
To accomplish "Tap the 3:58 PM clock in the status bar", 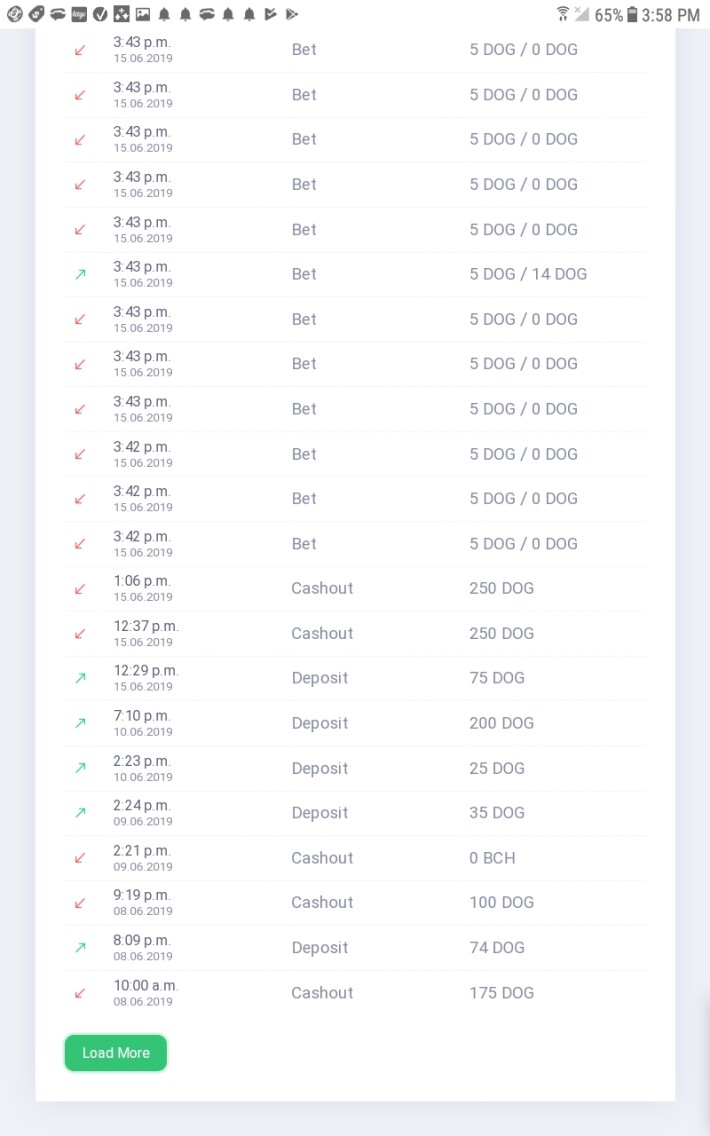I will [671, 15].
